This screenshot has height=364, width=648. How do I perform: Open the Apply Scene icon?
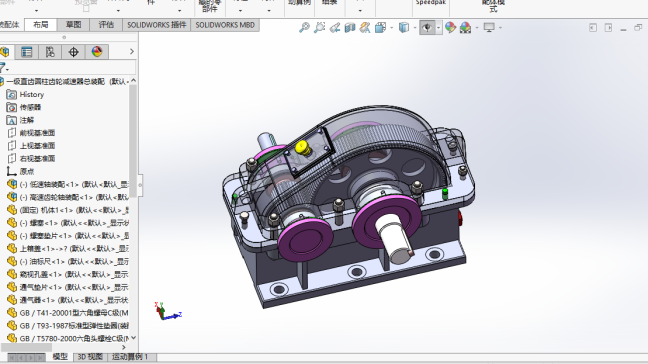pyautogui.click(x=466, y=28)
